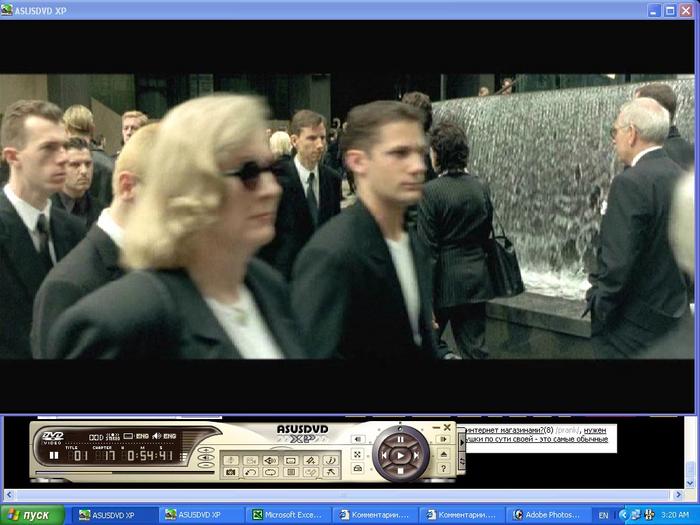Click the Play button on ASUSDVD control wheel
The height and width of the screenshot is (525, 700).
(400, 455)
